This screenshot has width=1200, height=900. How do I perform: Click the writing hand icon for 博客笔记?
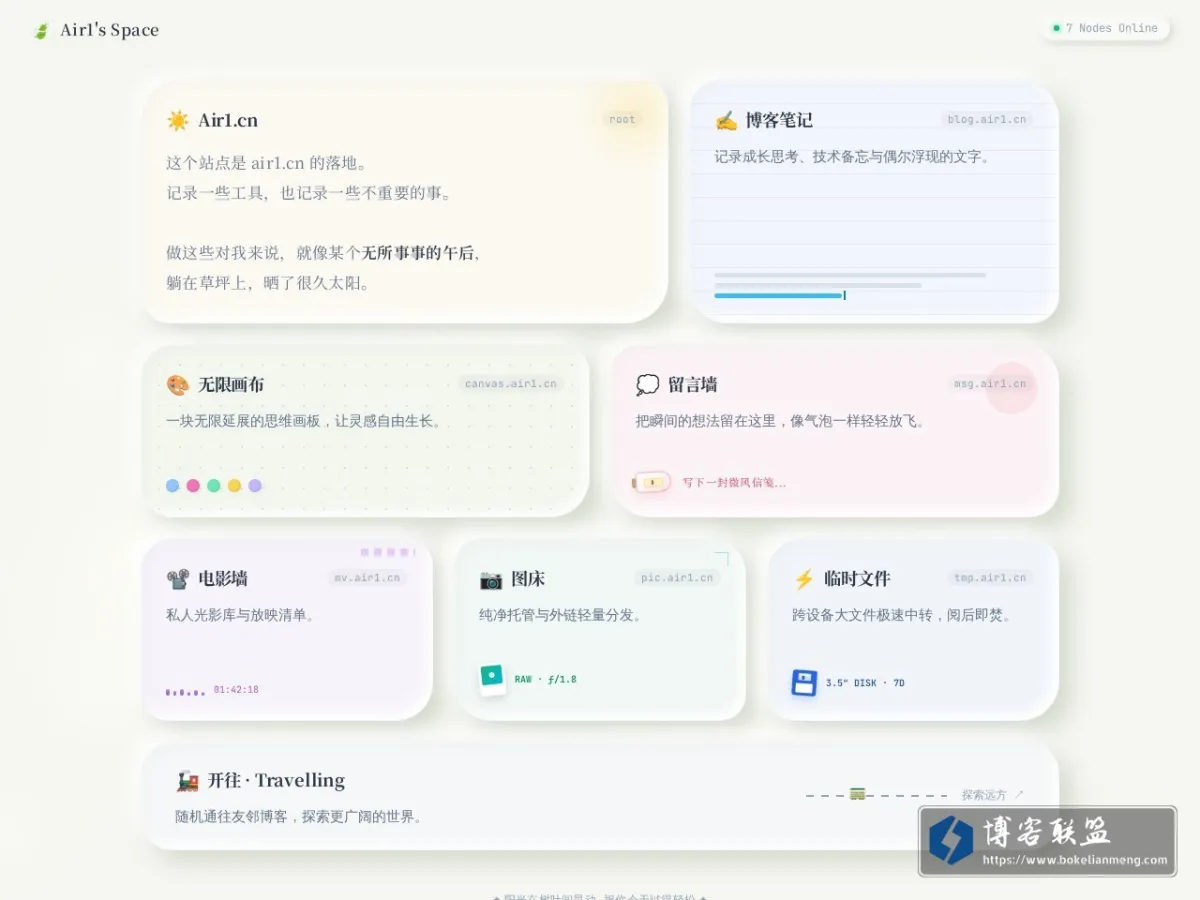(x=726, y=121)
